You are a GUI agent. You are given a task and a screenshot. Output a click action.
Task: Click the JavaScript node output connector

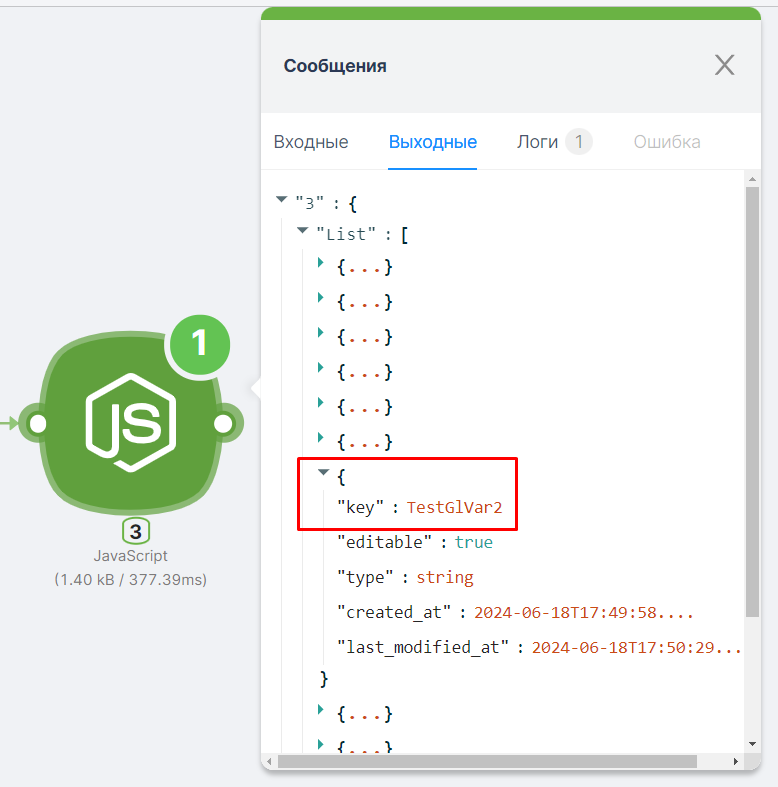click(224, 424)
